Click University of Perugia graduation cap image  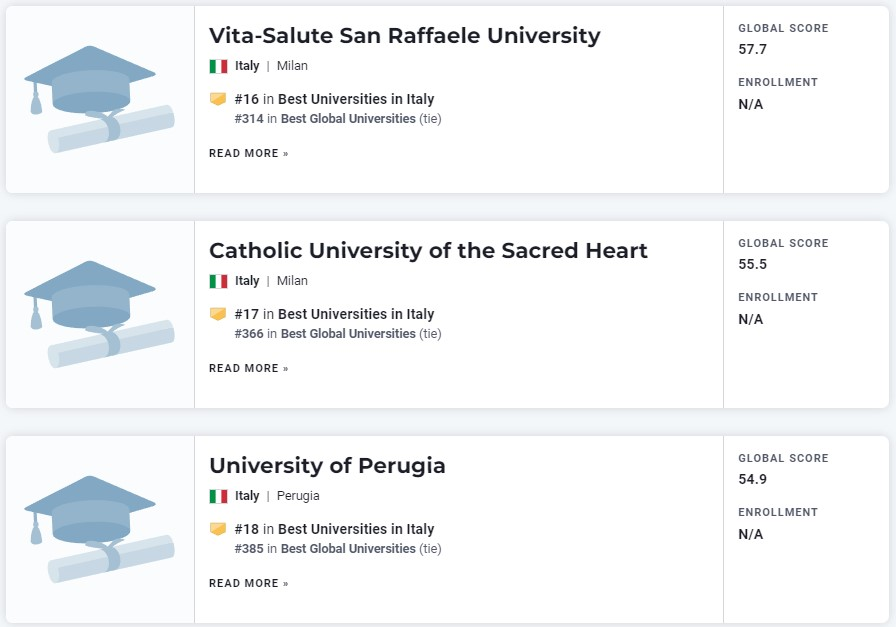click(x=99, y=529)
